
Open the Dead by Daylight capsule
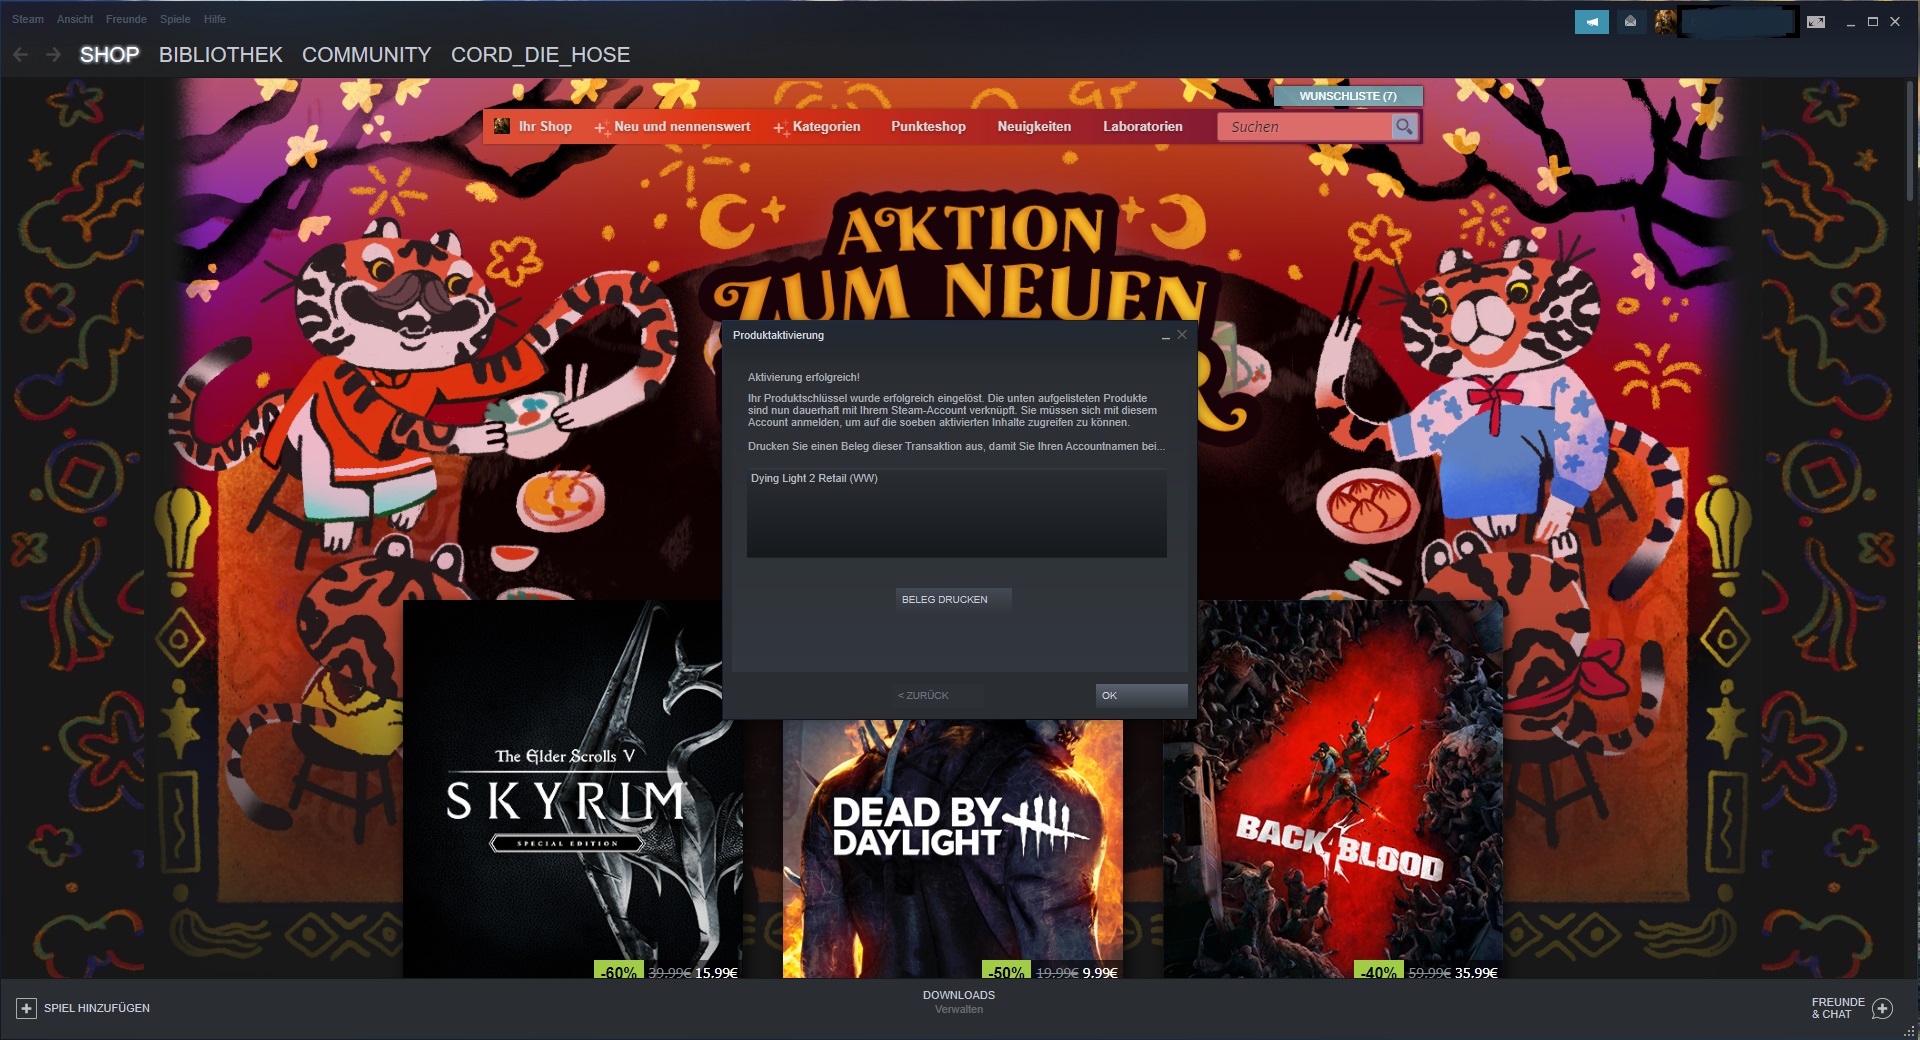click(x=953, y=849)
